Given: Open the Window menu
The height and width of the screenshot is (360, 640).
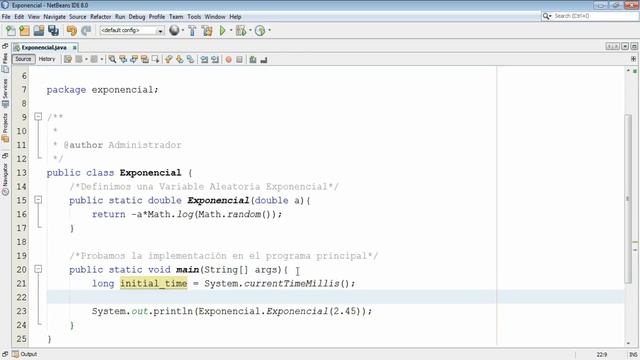Looking at the screenshot, I should click(215, 17).
